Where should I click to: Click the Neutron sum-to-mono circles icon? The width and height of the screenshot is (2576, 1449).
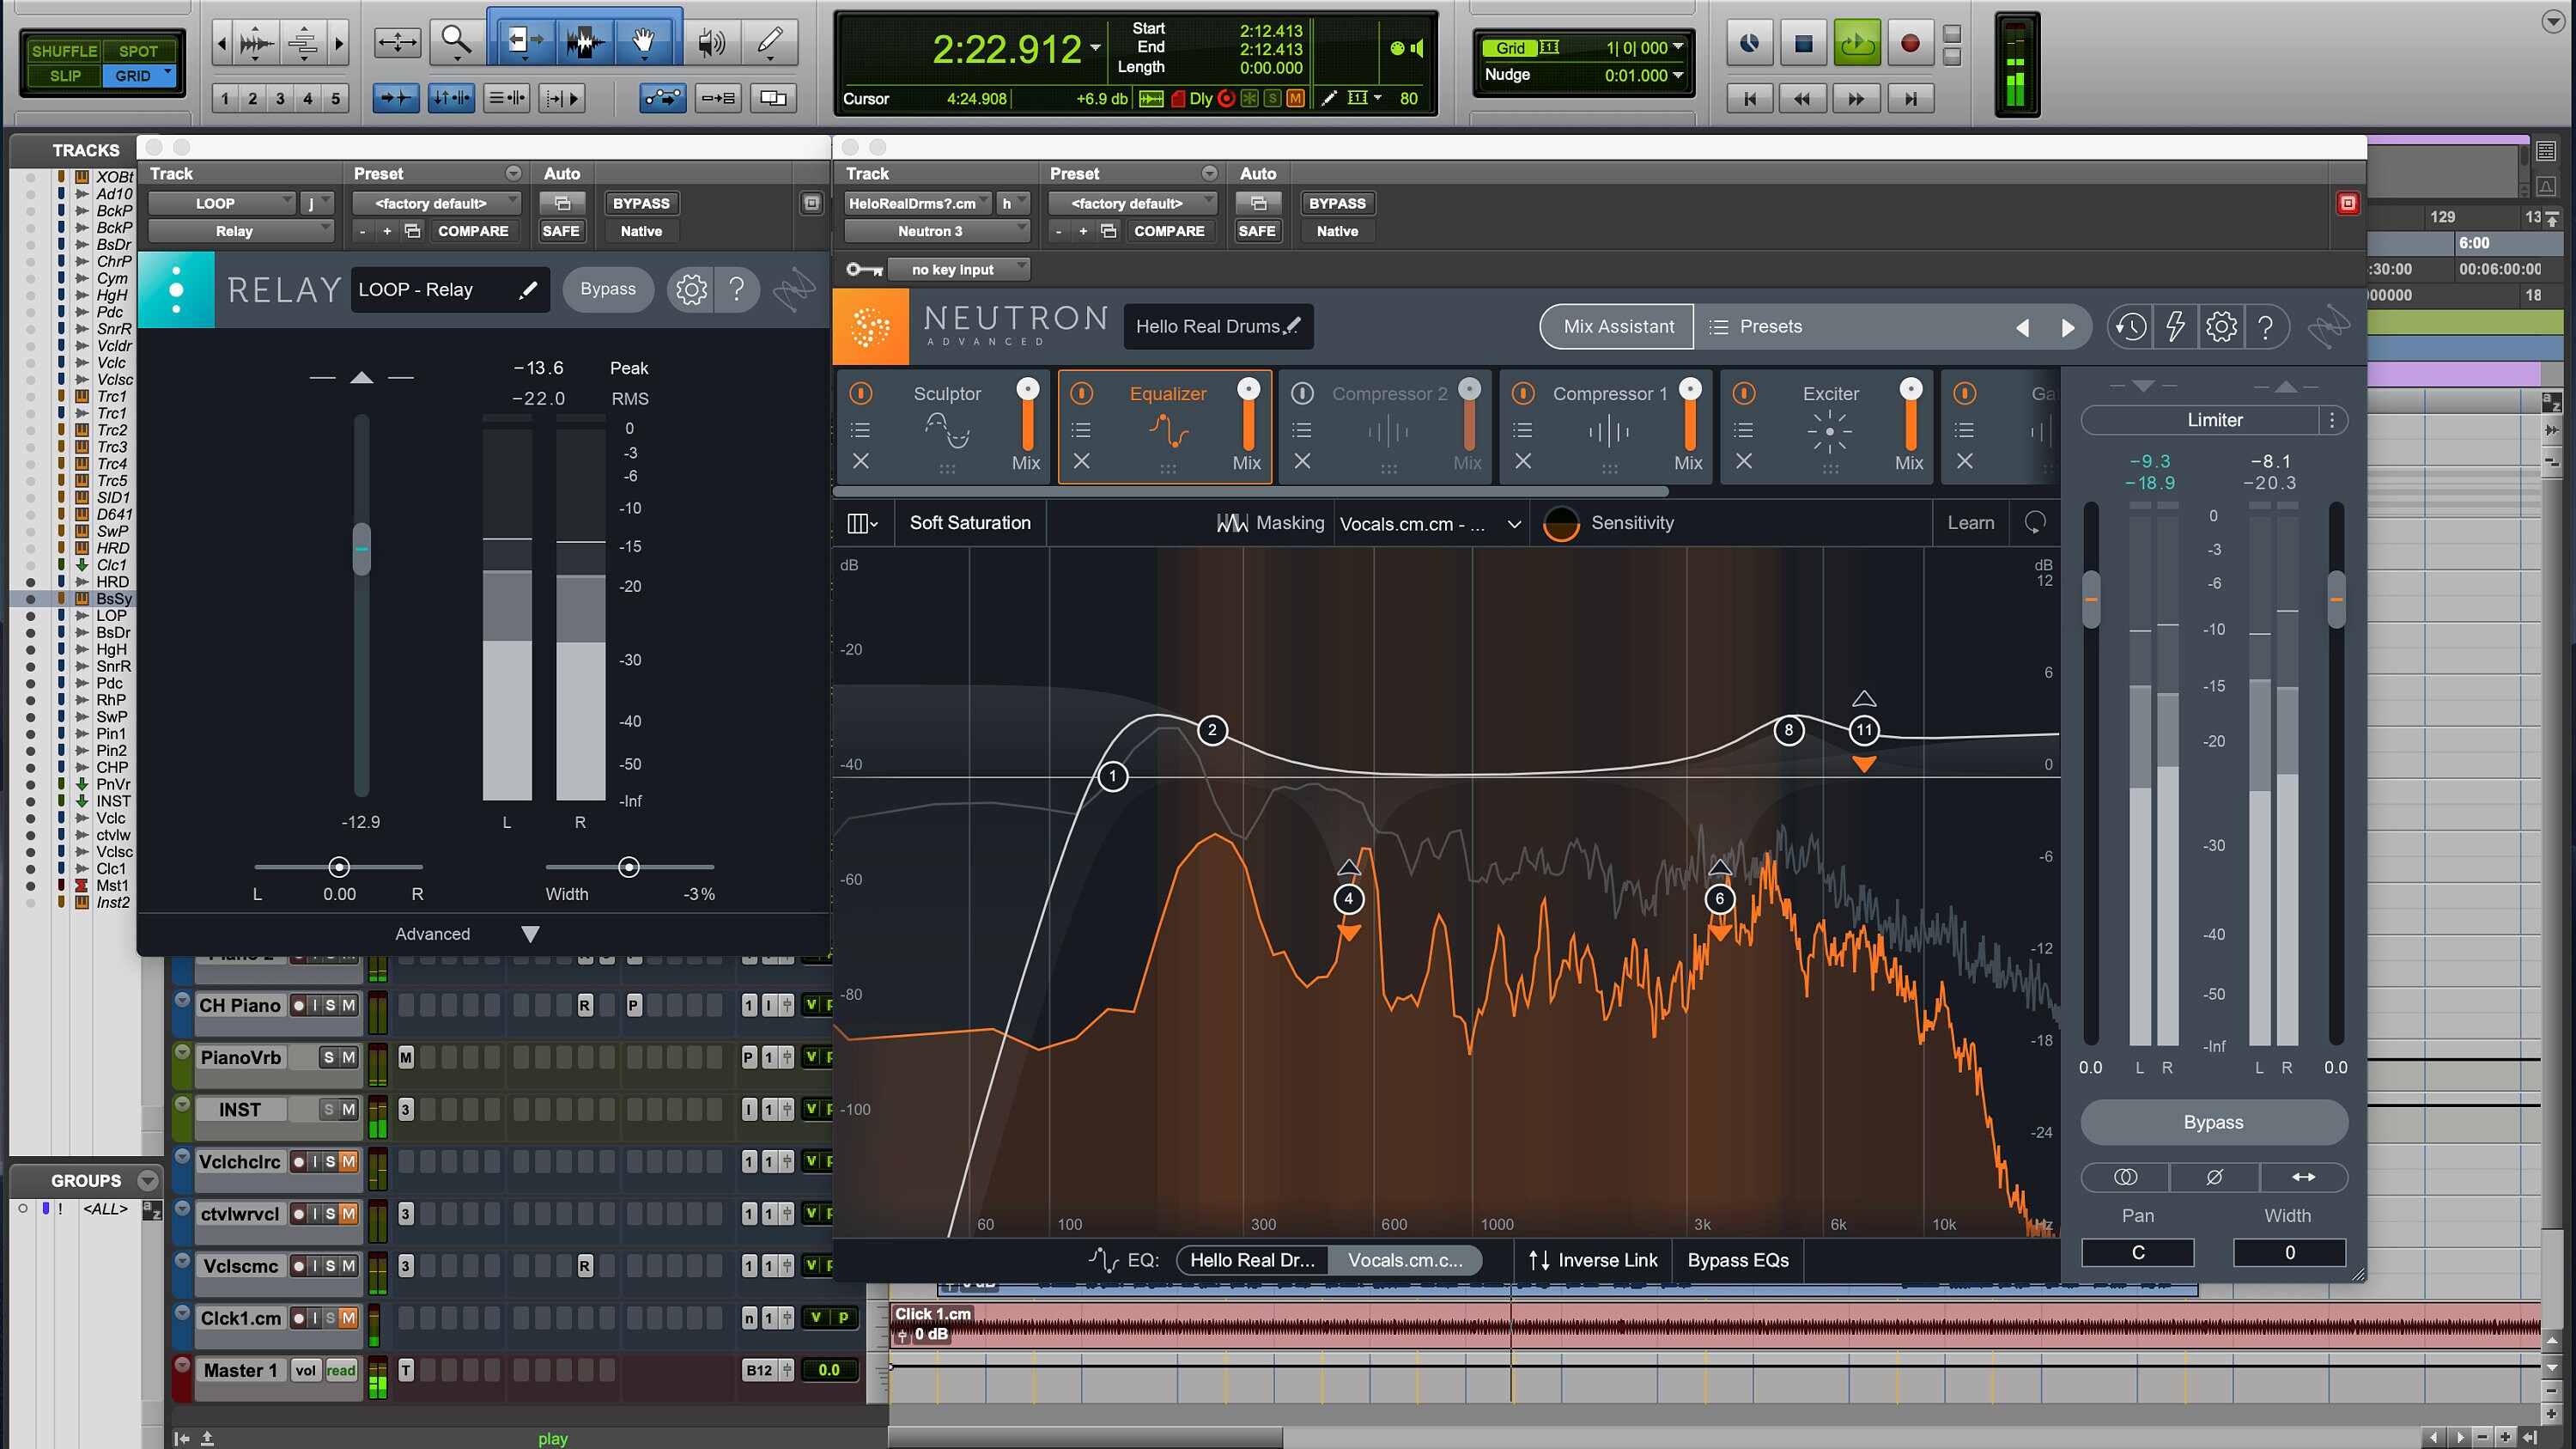pos(2125,1177)
